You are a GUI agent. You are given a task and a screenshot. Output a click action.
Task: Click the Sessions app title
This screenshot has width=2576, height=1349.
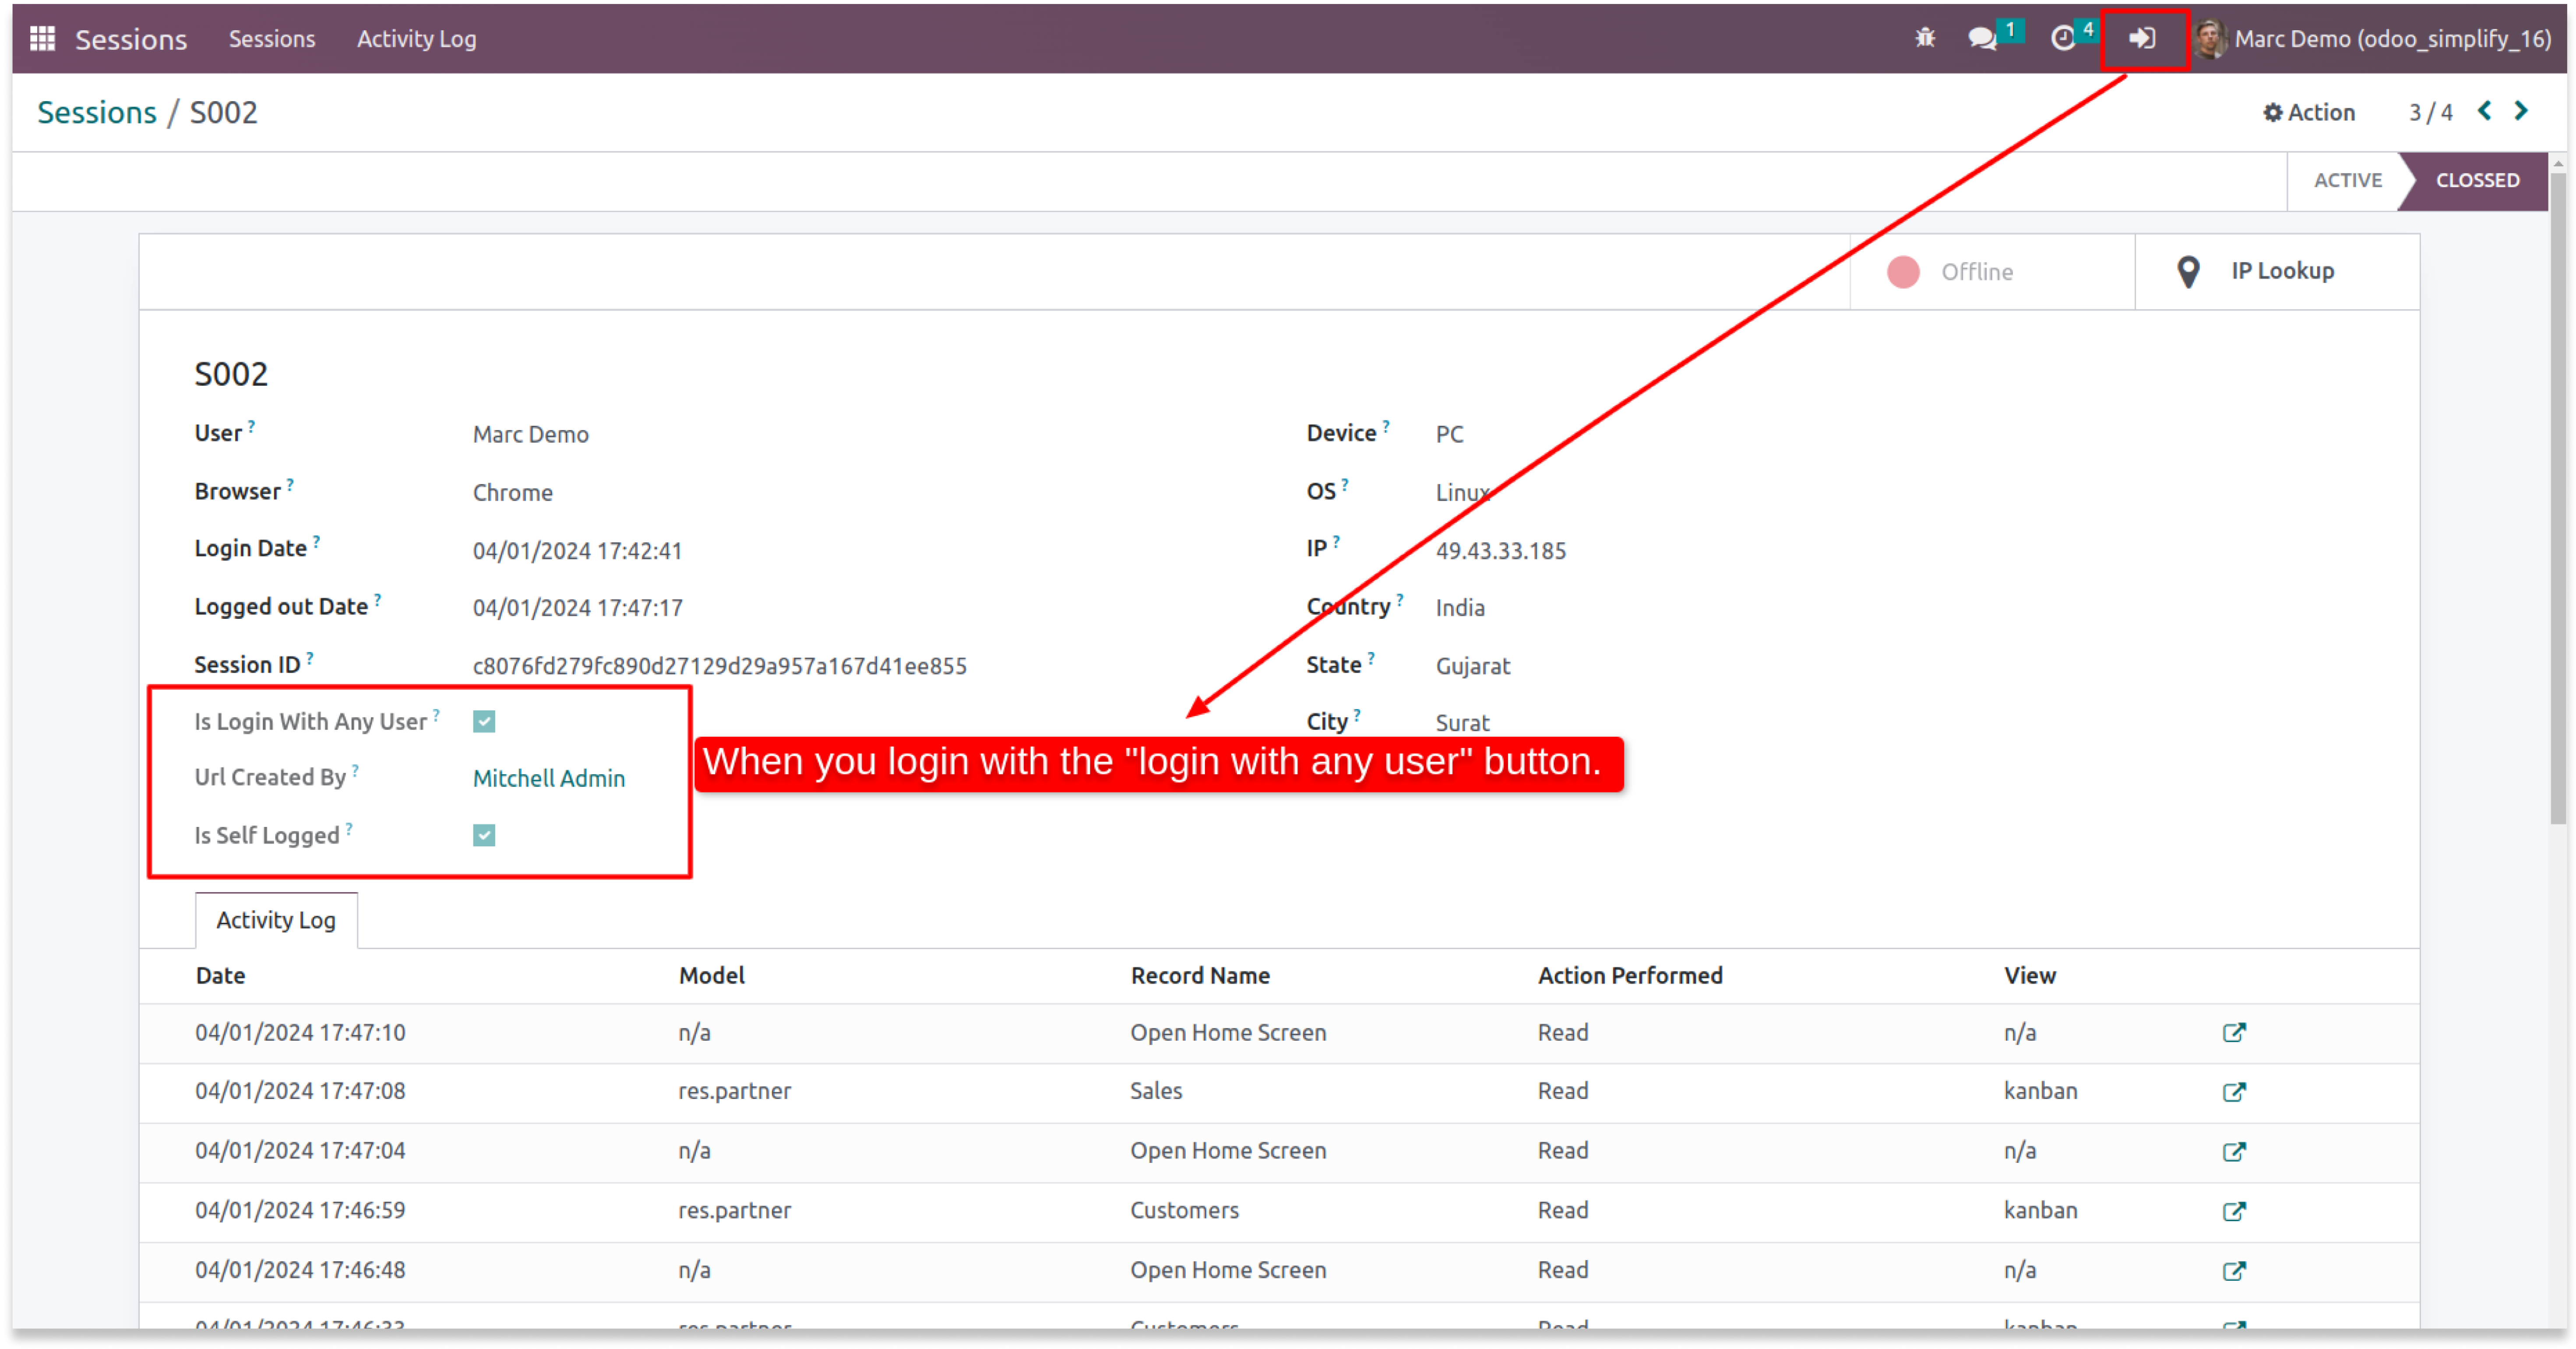click(x=131, y=39)
